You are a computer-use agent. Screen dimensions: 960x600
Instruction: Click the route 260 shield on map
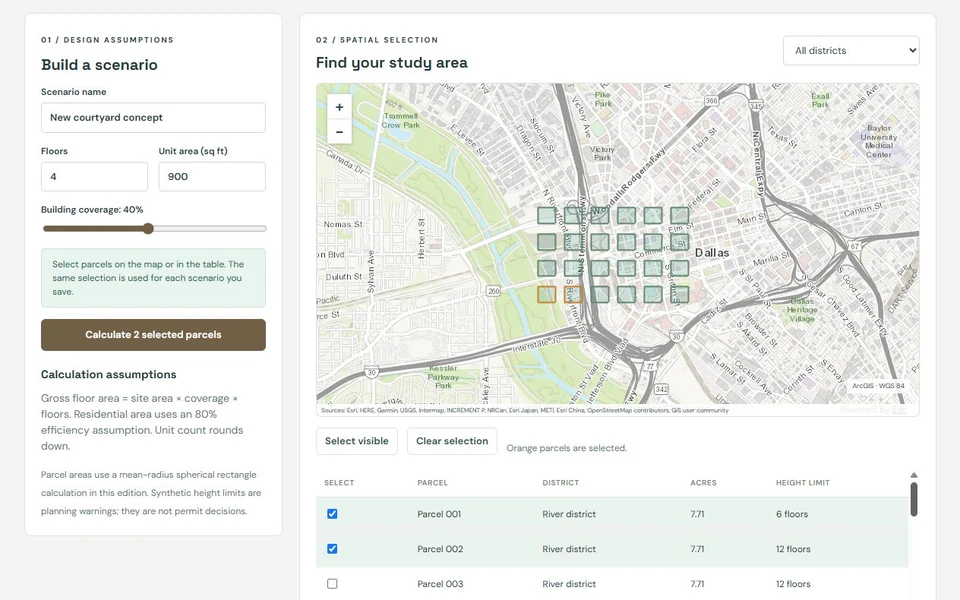[493, 291]
